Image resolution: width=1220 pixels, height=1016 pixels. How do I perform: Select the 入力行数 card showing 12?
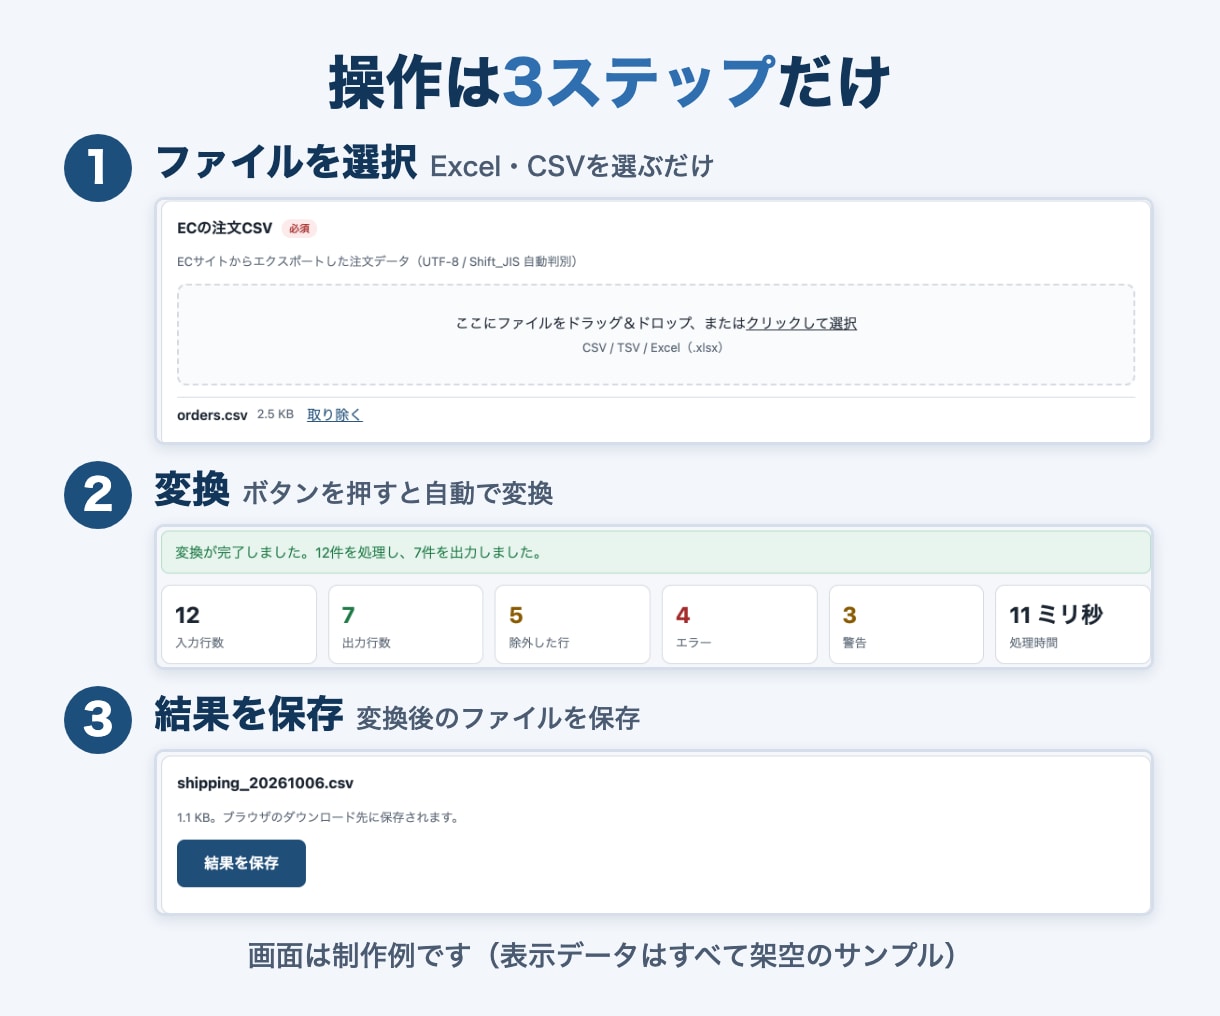point(239,625)
